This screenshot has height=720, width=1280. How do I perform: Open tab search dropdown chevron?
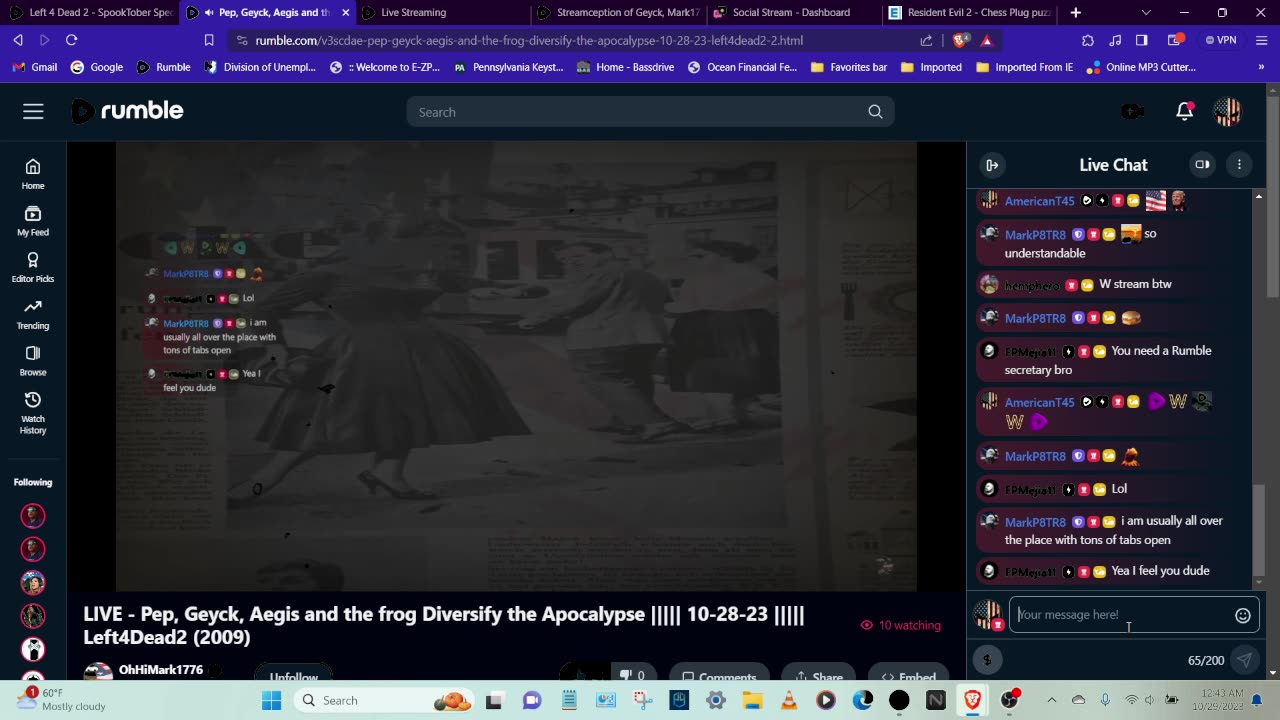[x=1146, y=13]
